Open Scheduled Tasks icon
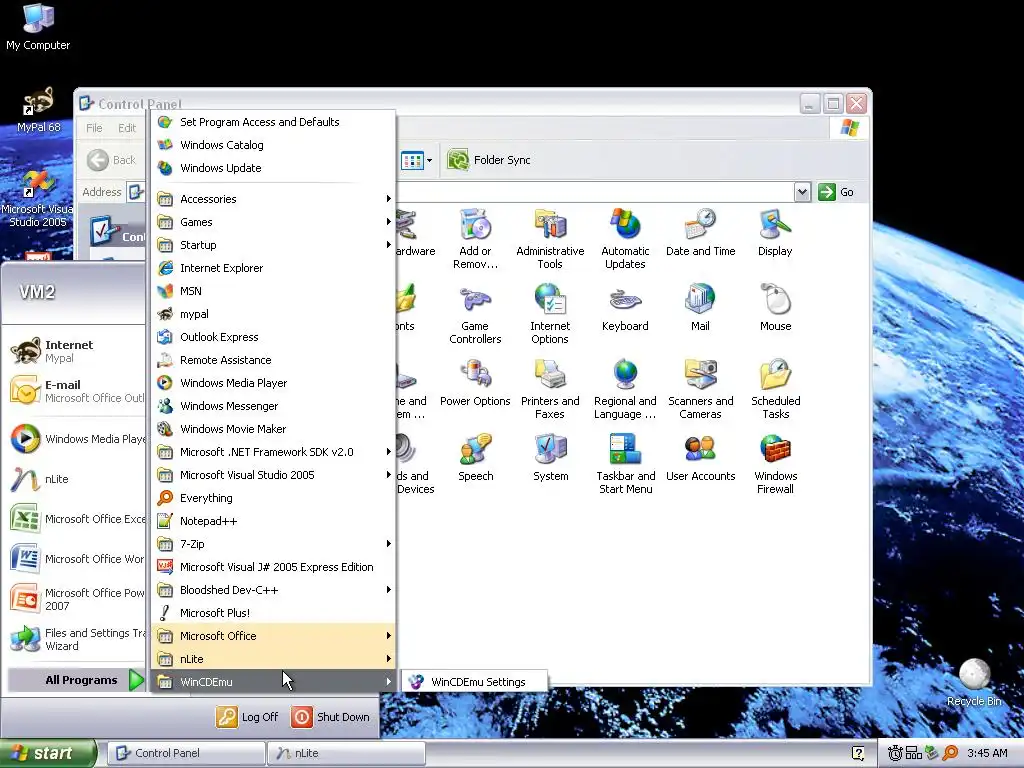 click(775, 389)
